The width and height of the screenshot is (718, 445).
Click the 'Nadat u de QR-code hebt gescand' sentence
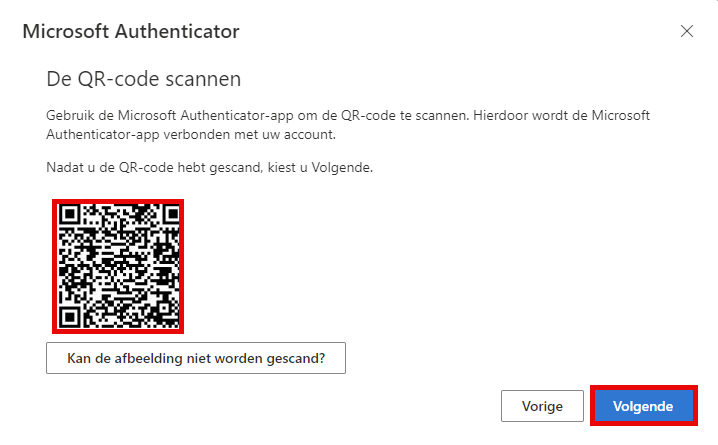pos(210,167)
